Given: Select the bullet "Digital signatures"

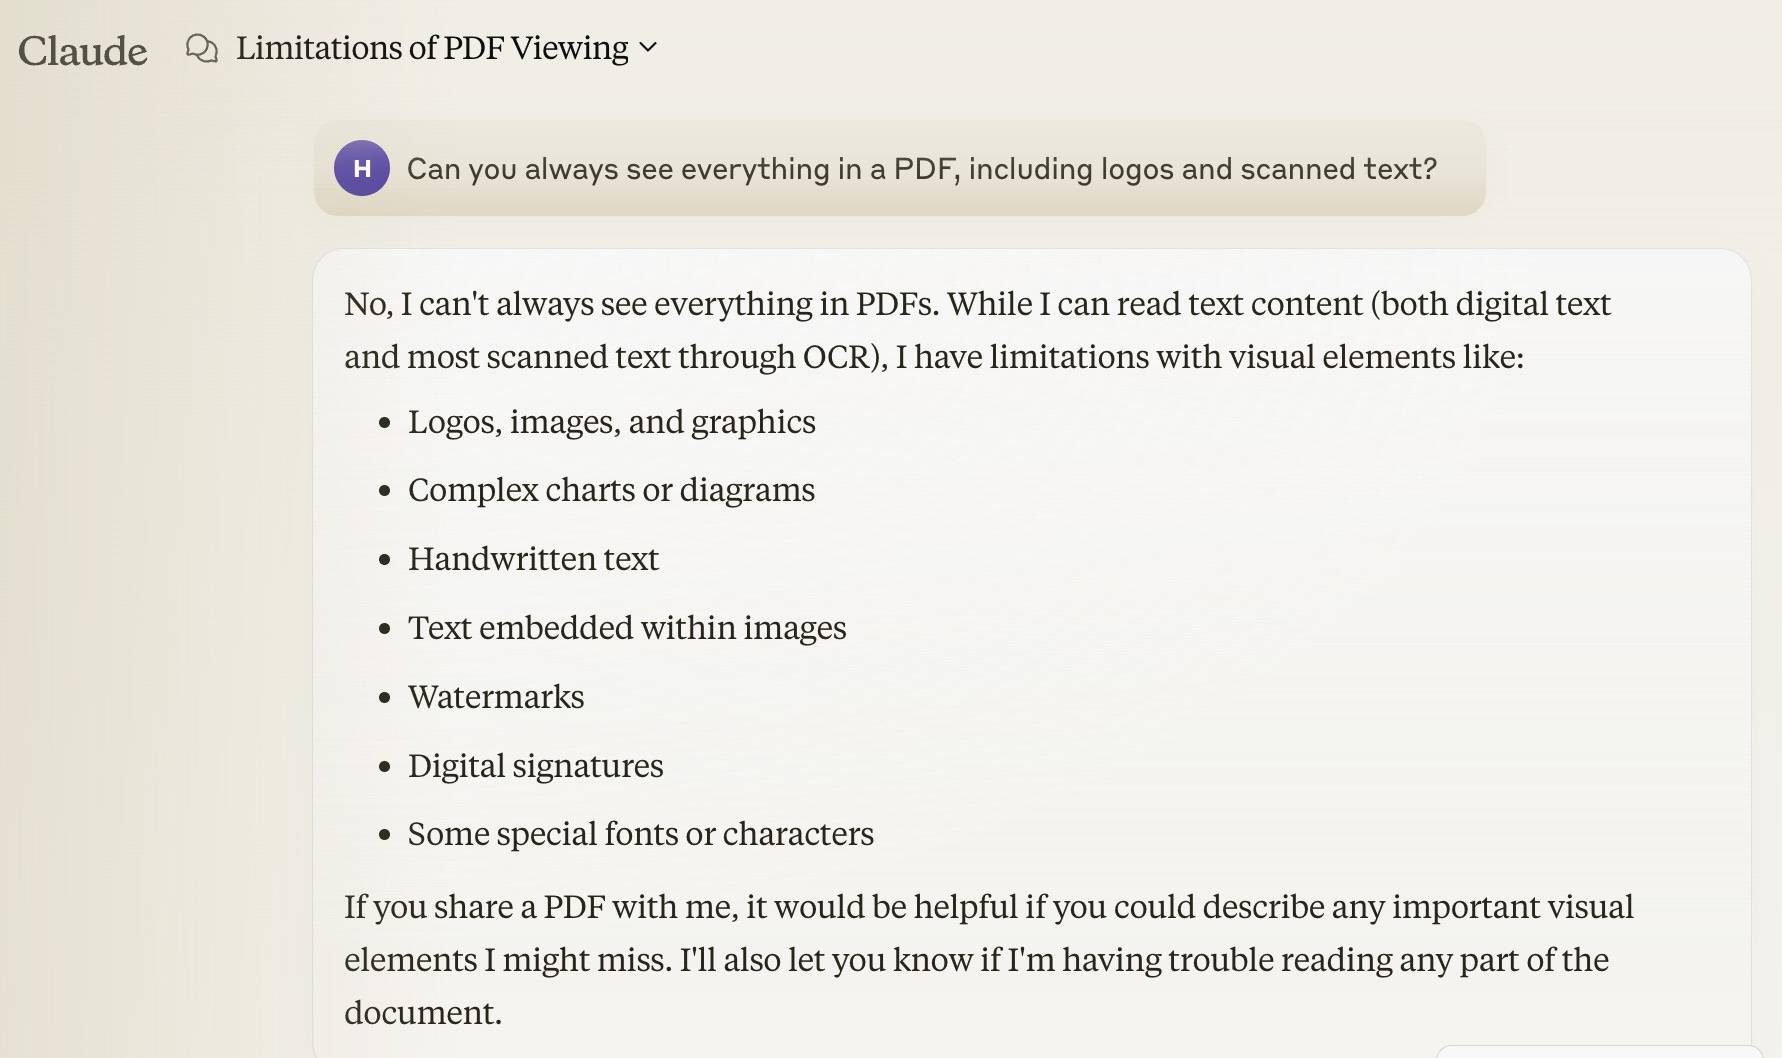Looking at the screenshot, I should click(x=535, y=766).
